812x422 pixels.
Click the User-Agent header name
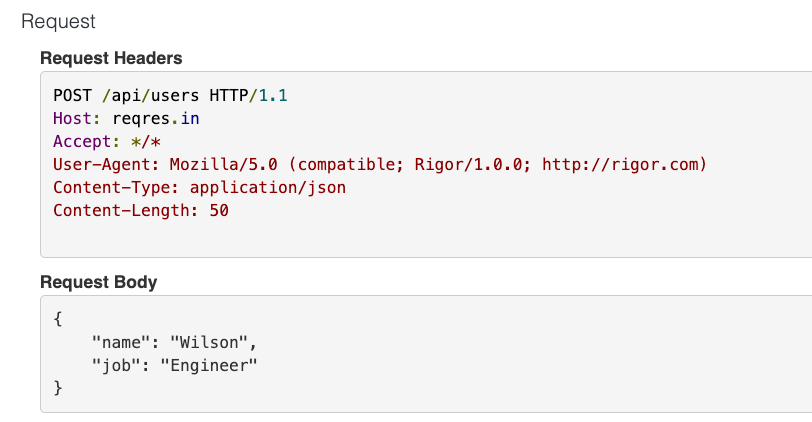pos(106,165)
